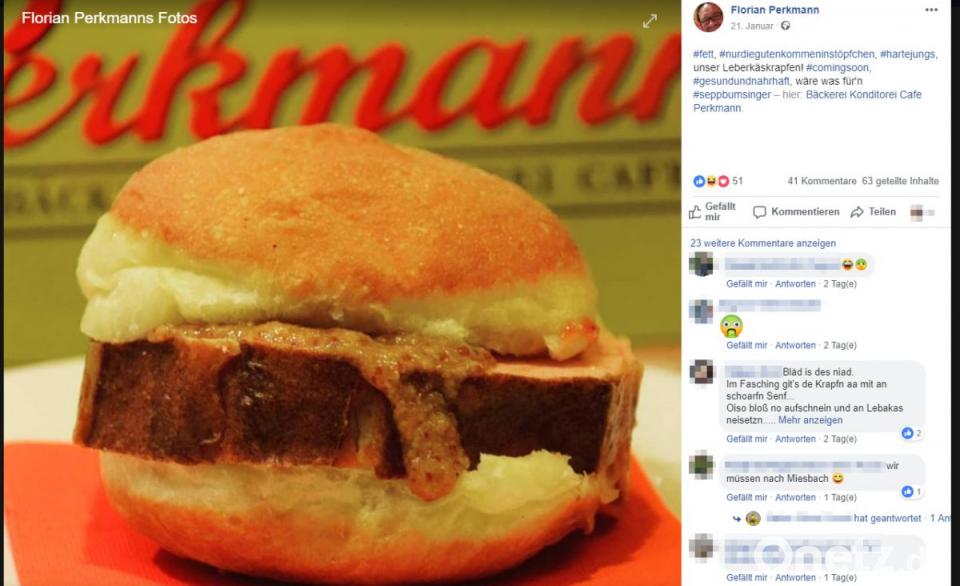Viewport: 960px width, 586px height.
Task: Open the reaction emojis summary with 51
Action: click(x=718, y=181)
